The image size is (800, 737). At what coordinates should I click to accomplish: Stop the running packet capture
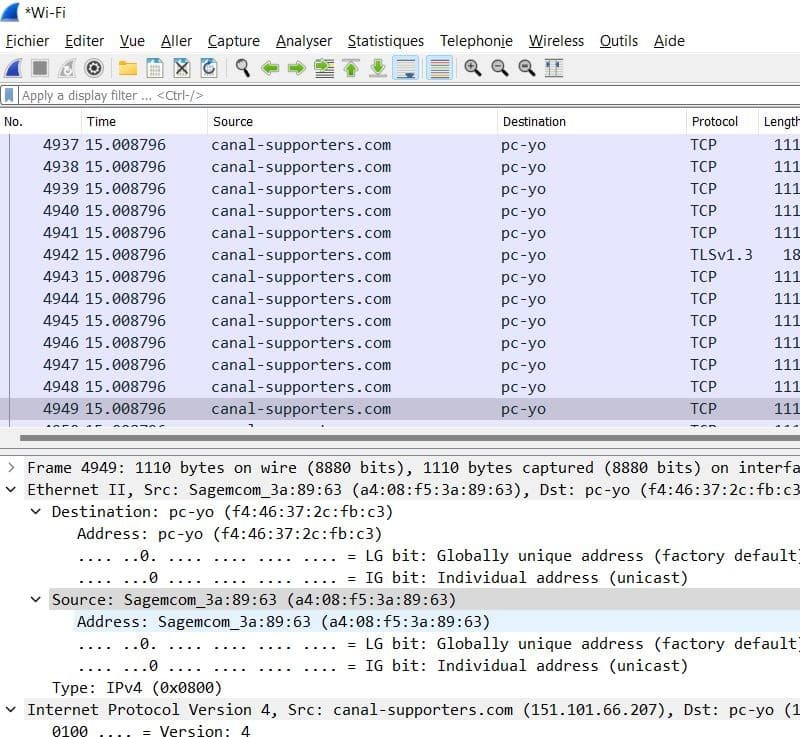40,68
